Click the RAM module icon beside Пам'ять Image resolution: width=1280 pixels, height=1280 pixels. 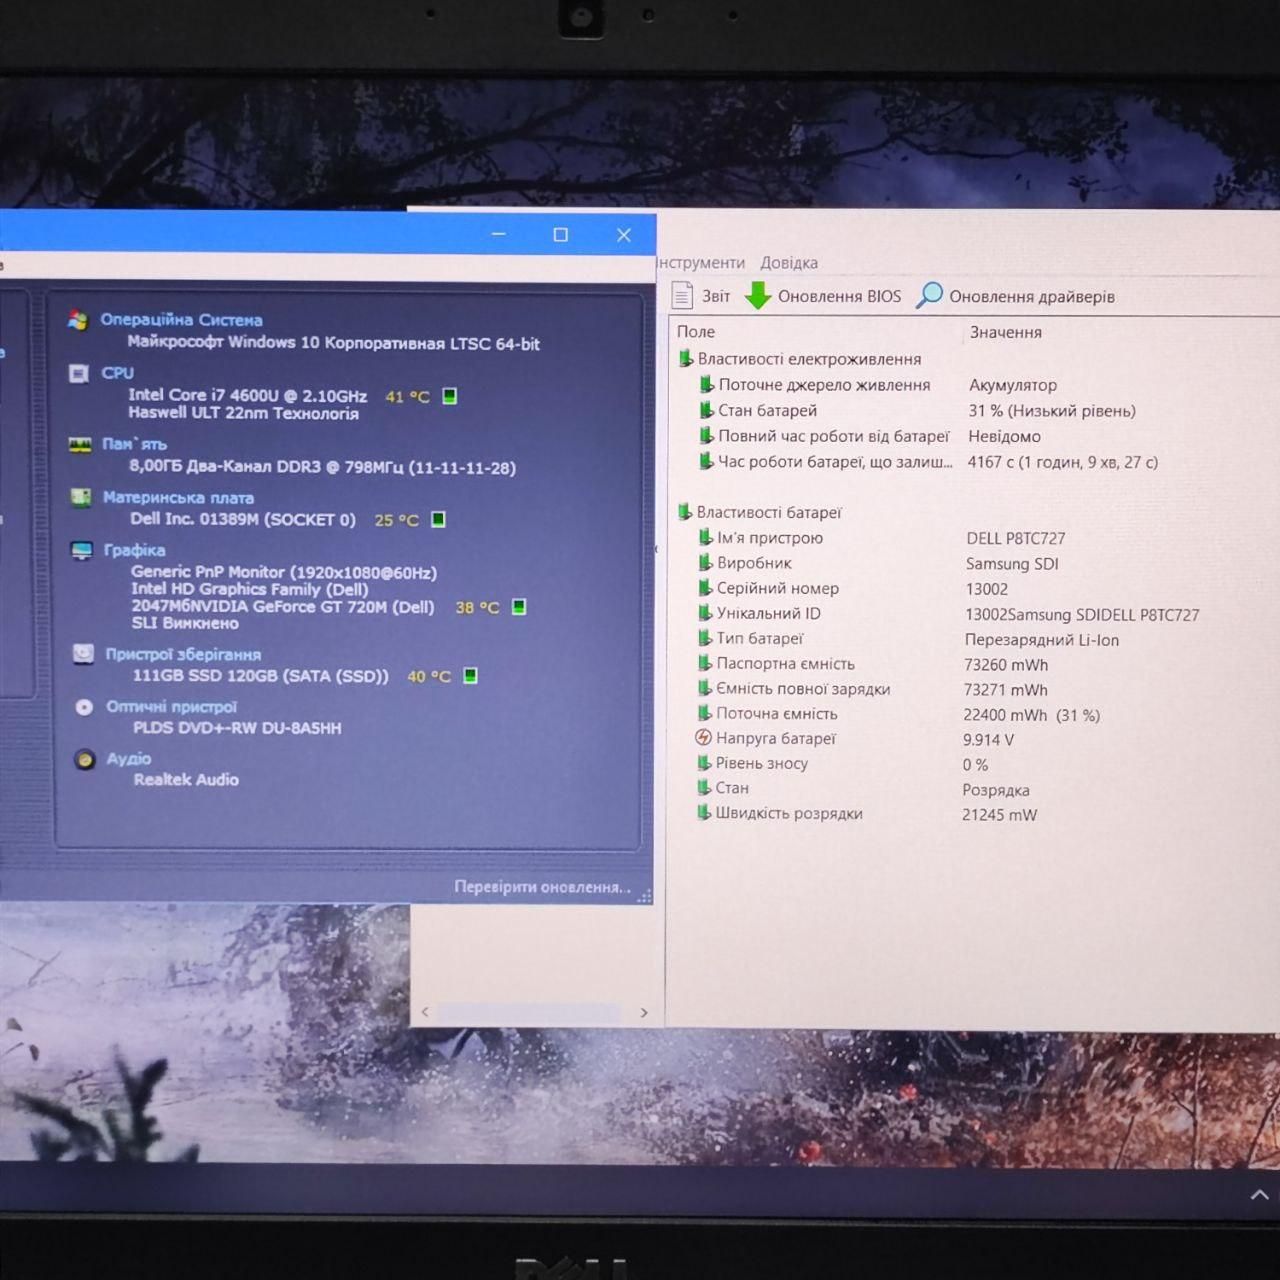click(x=80, y=444)
